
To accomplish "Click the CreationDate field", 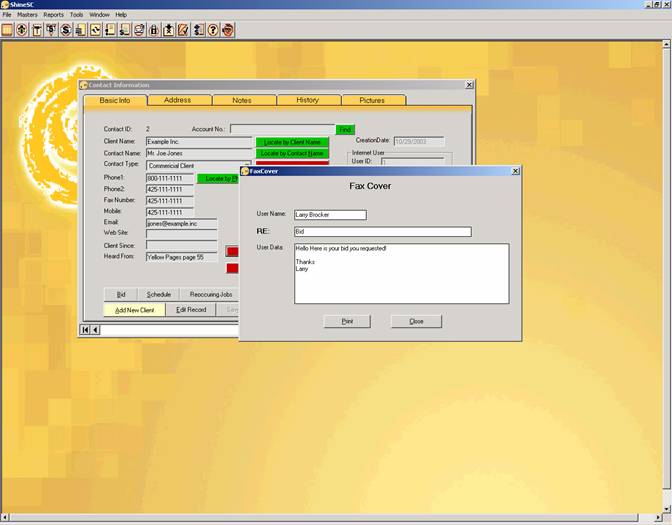I will pos(419,141).
